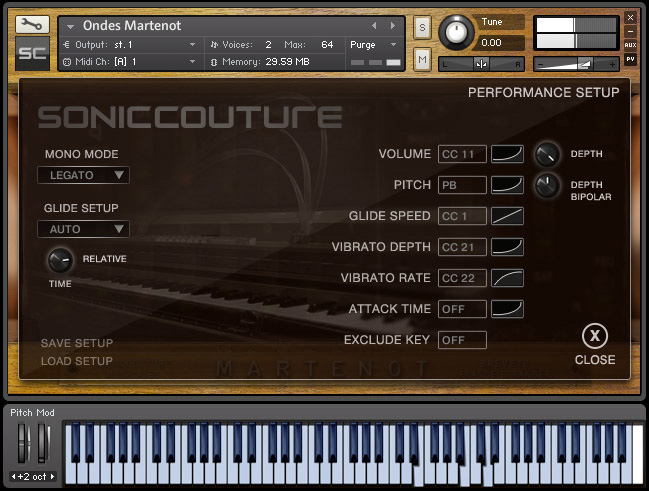Click the VOLUME CC 11 assignment field

click(x=462, y=154)
